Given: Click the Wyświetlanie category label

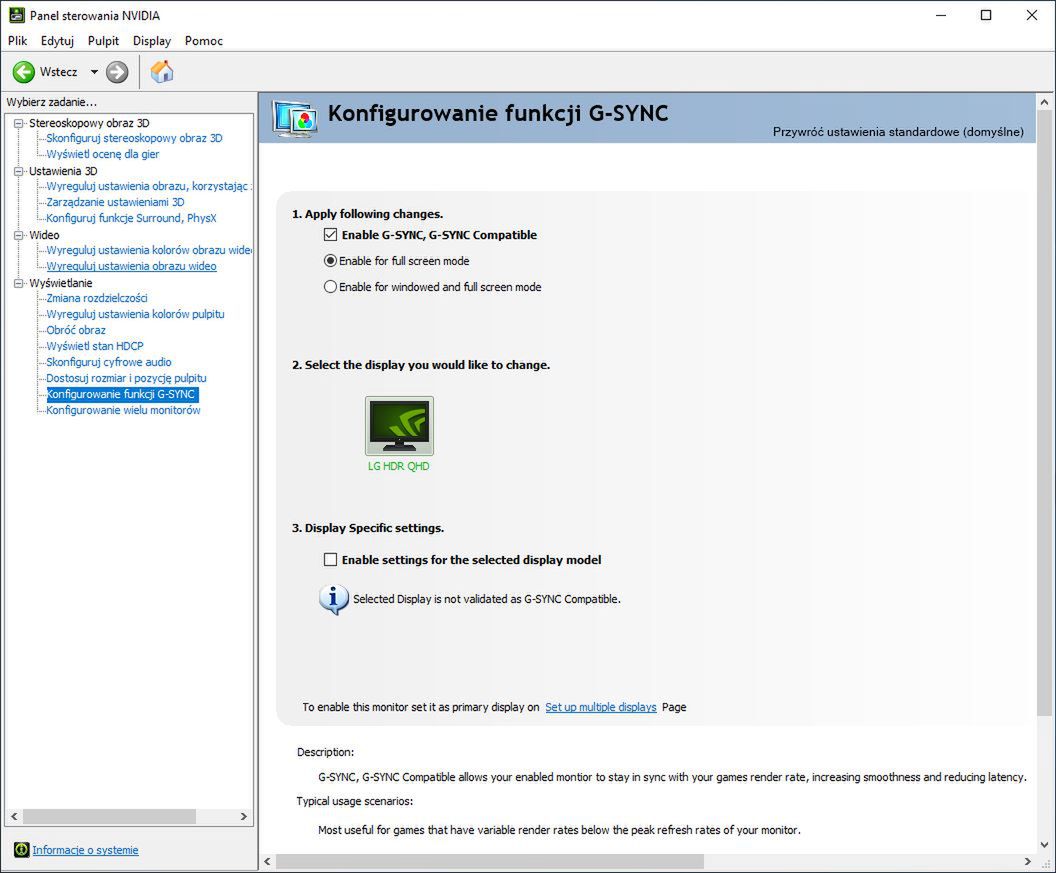Looking at the screenshot, I should 61,283.
